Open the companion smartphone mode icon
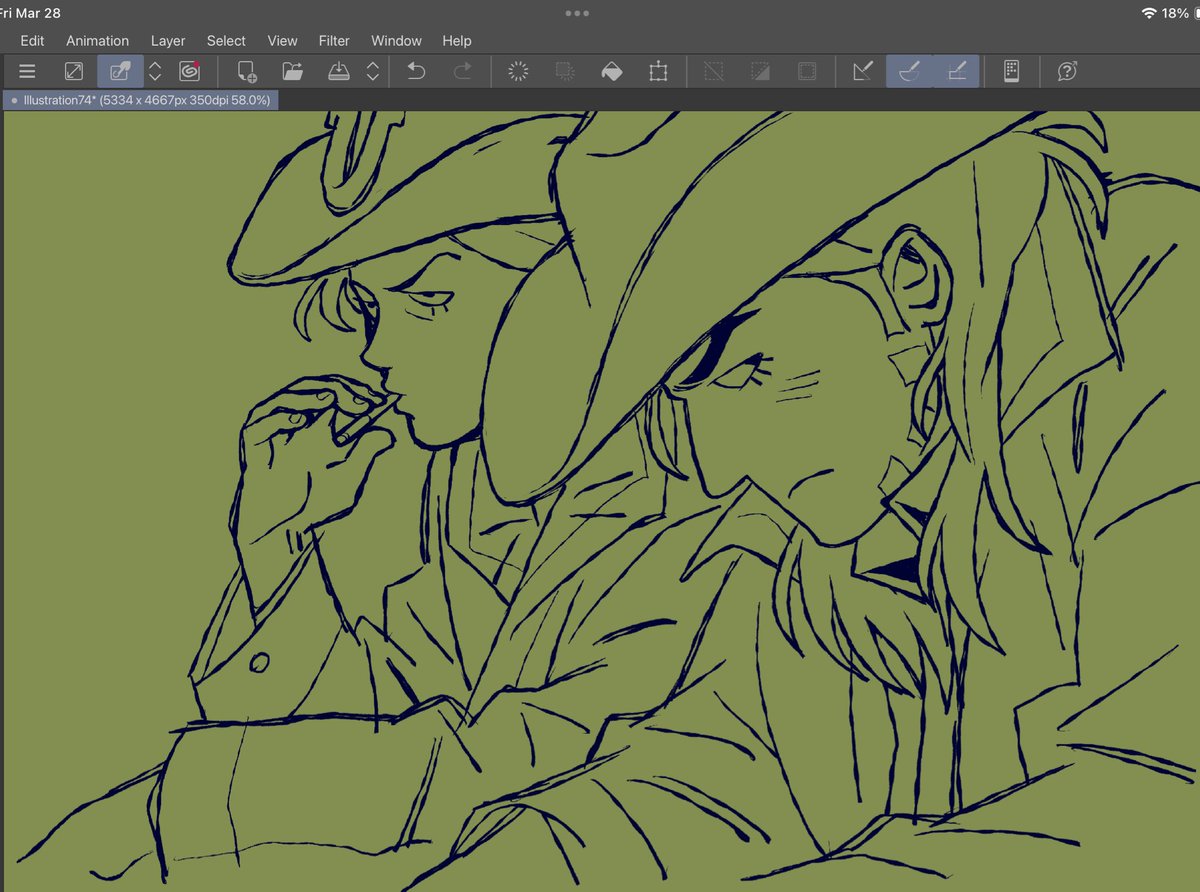 coord(1011,71)
